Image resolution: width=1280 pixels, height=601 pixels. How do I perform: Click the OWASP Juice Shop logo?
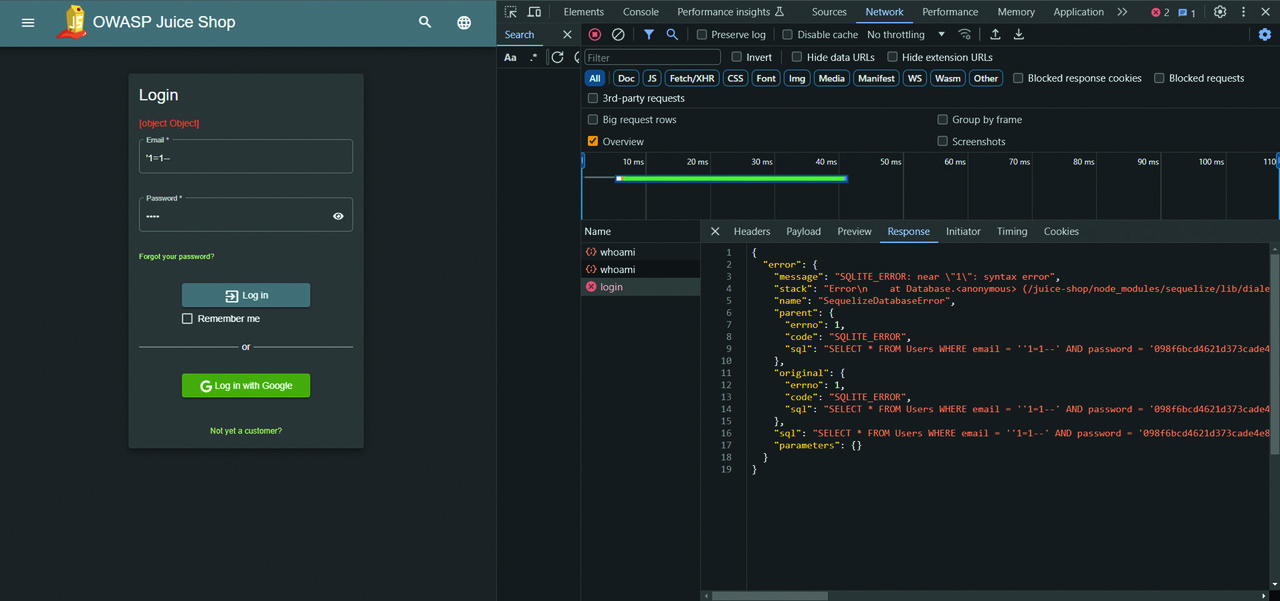click(x=71, y=22)
